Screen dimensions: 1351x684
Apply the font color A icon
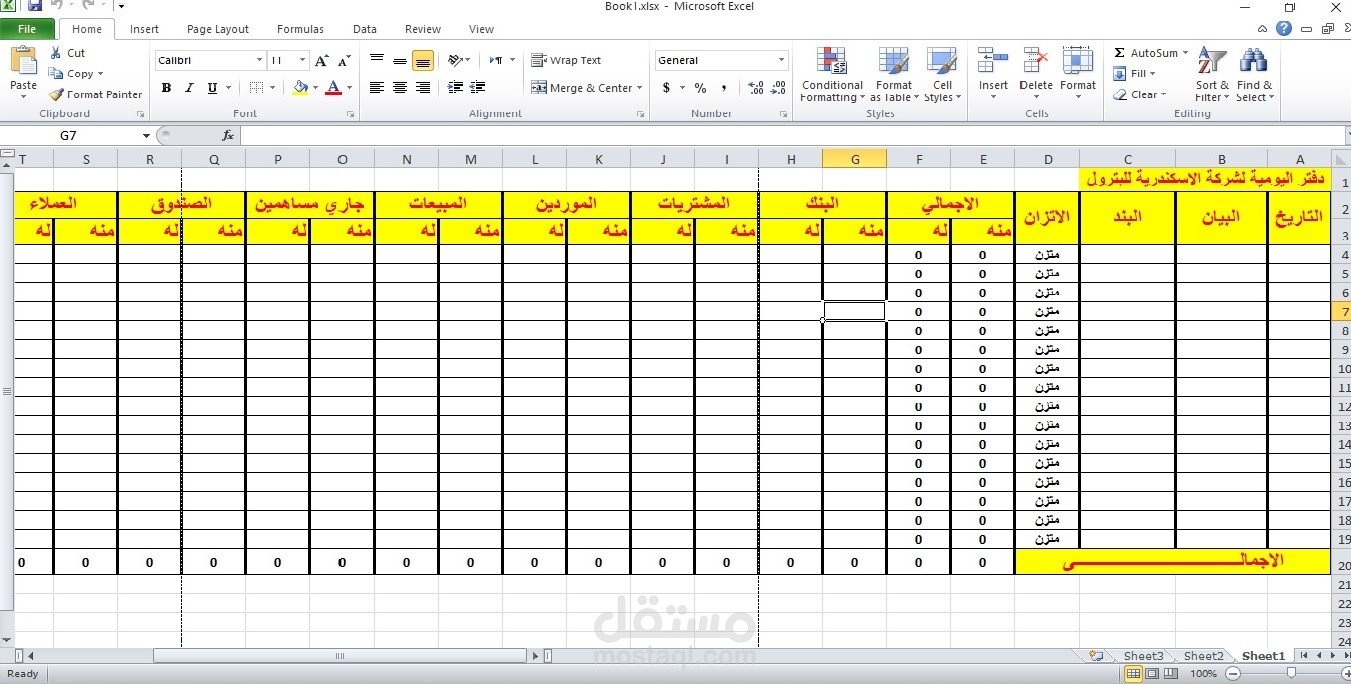(333, 88)
